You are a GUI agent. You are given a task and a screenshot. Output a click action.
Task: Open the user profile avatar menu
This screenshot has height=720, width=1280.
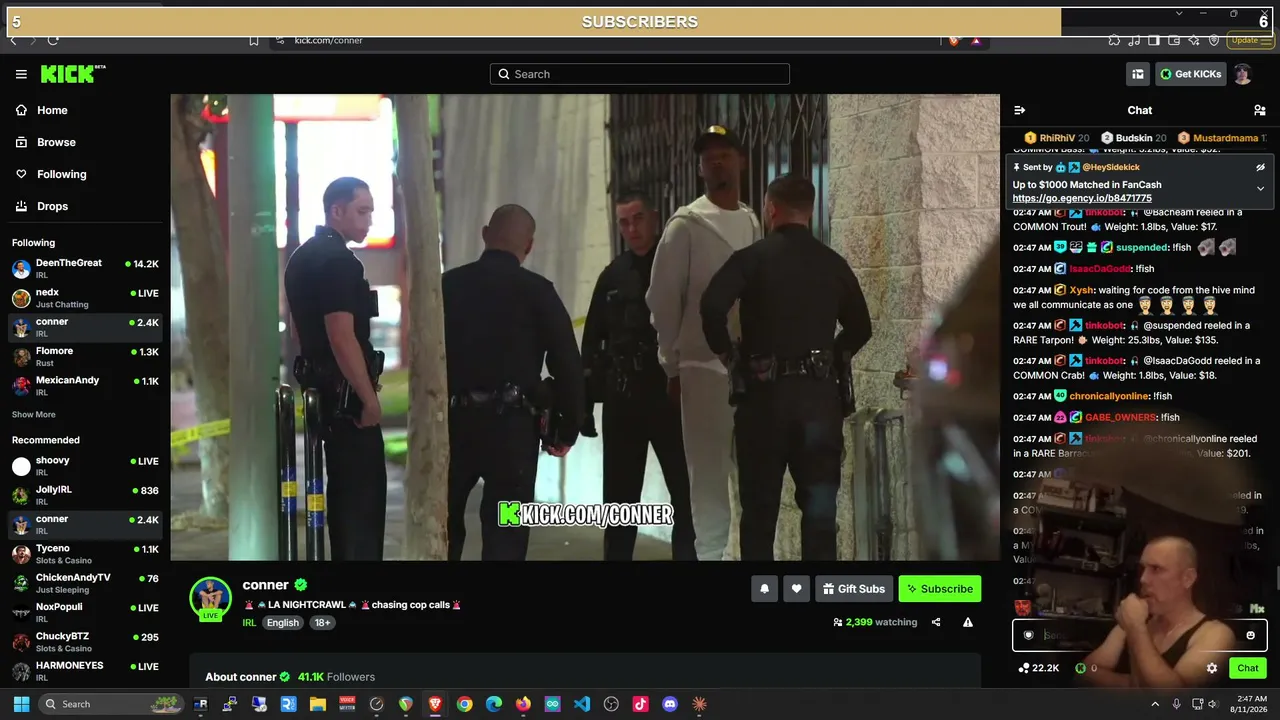[1242, 74]
